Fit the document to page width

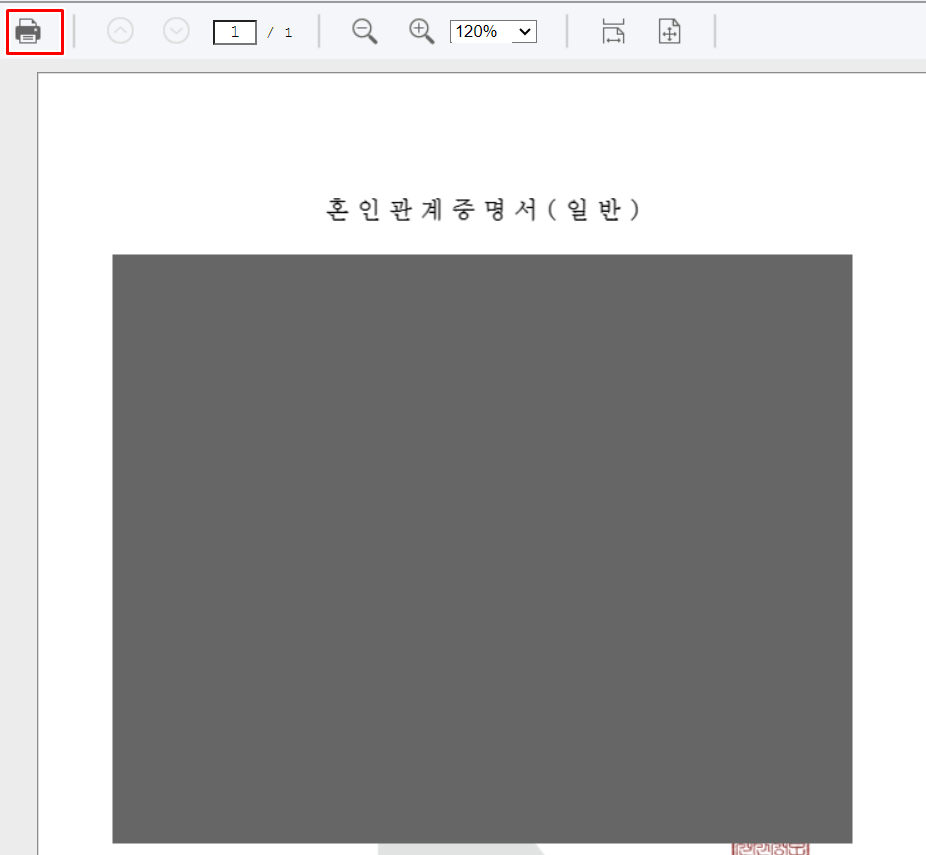point(613,31)
